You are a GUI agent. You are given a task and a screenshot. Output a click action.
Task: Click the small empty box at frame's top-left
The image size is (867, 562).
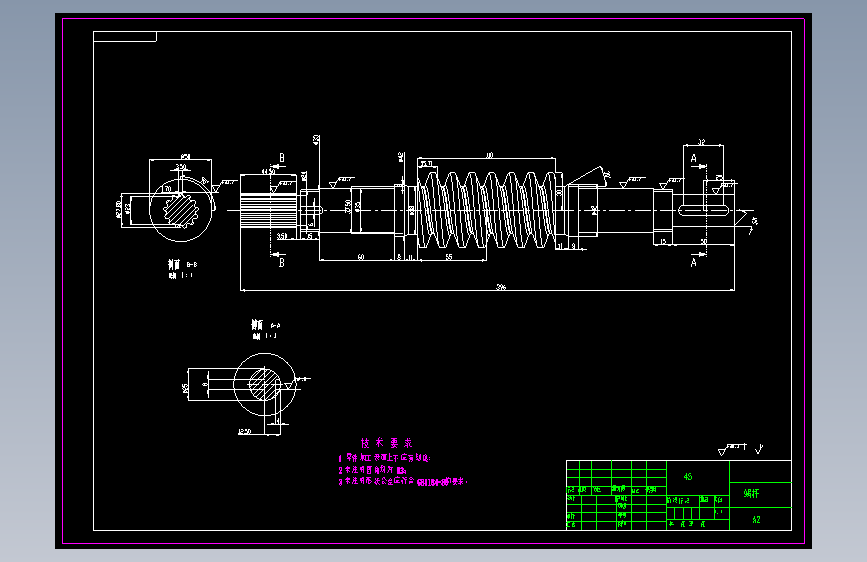coord(125,37)
